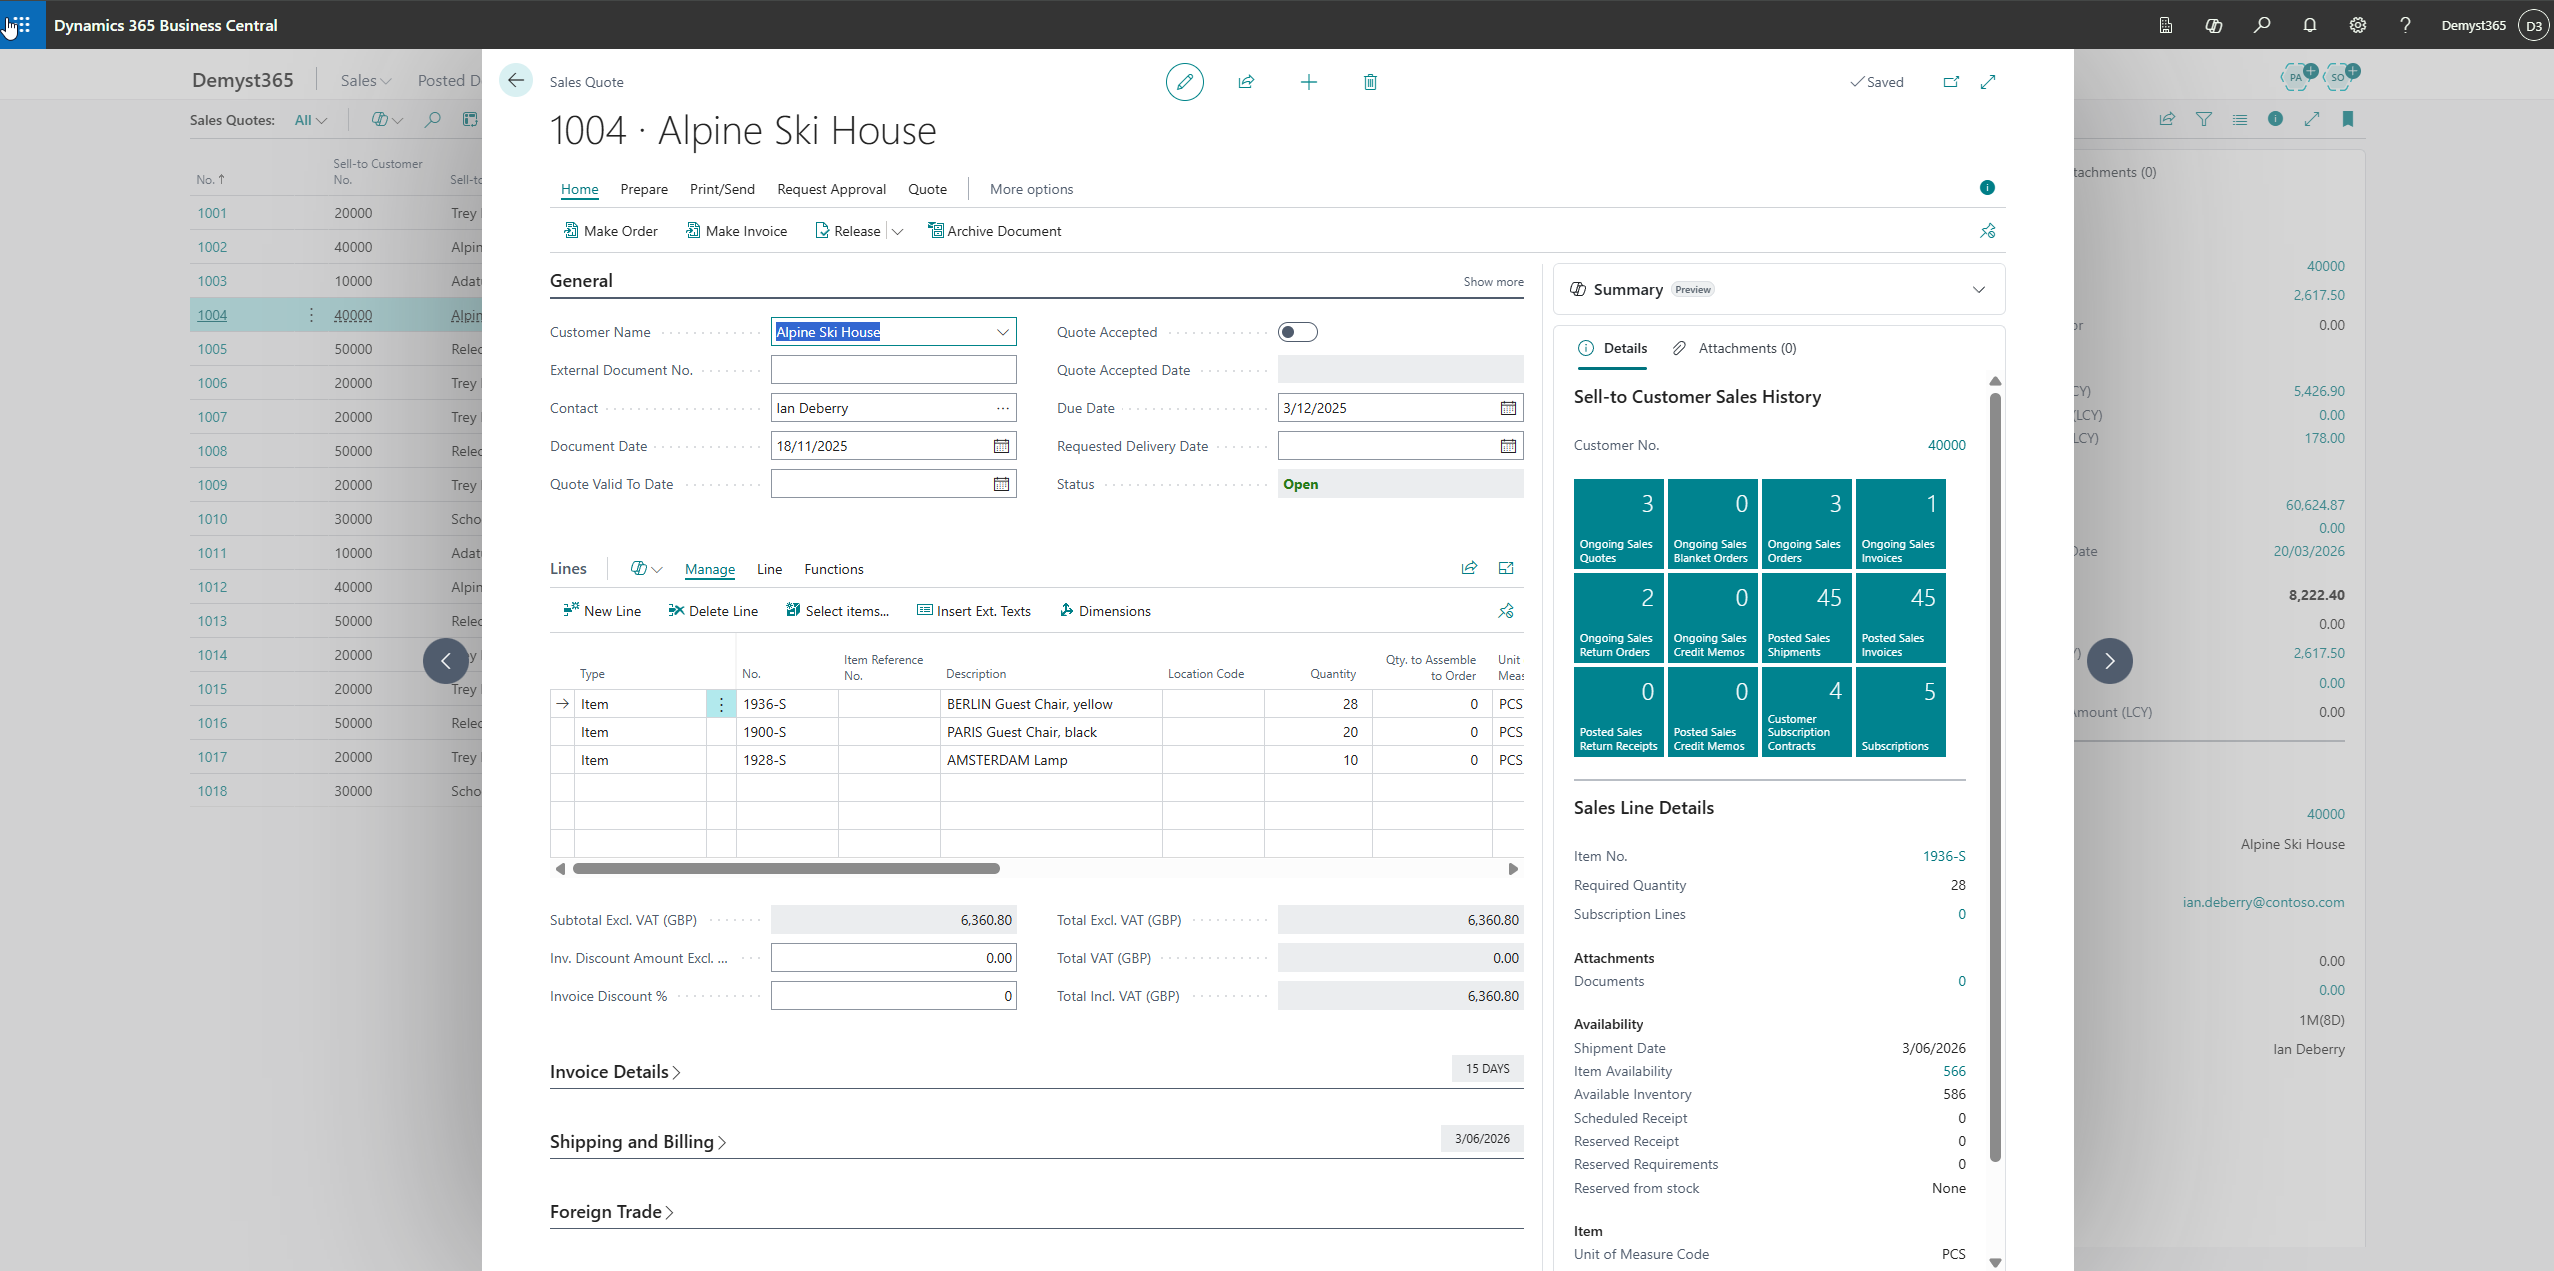Click the notification bell icon

pyautogui.click(x=2309, y=25)
